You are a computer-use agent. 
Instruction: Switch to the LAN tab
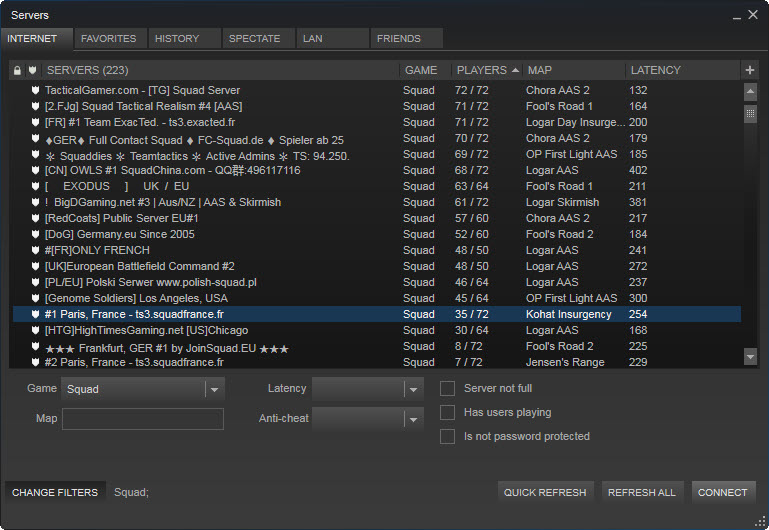(333, 38)
